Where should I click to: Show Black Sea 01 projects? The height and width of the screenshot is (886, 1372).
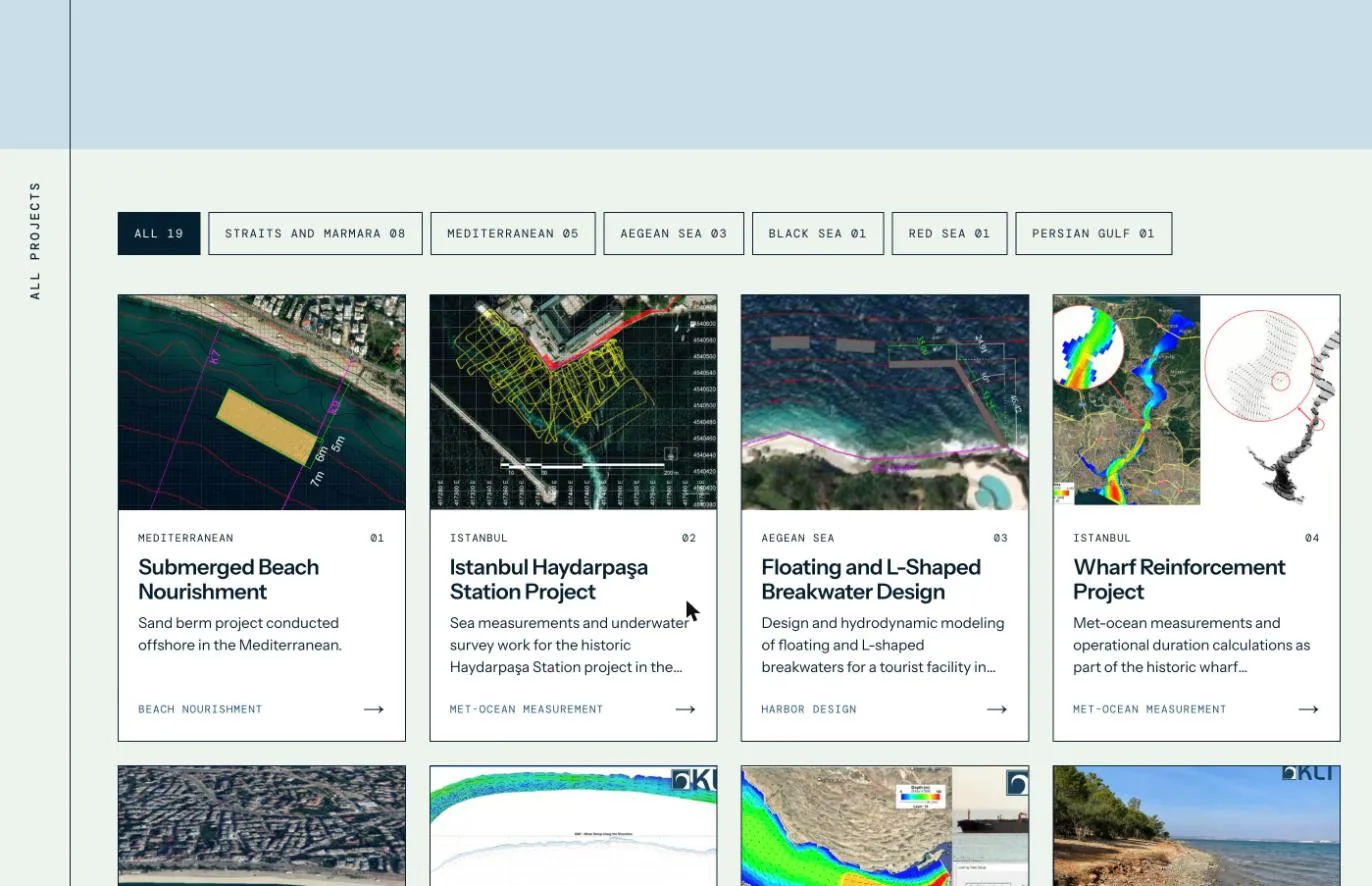[818, 233]
